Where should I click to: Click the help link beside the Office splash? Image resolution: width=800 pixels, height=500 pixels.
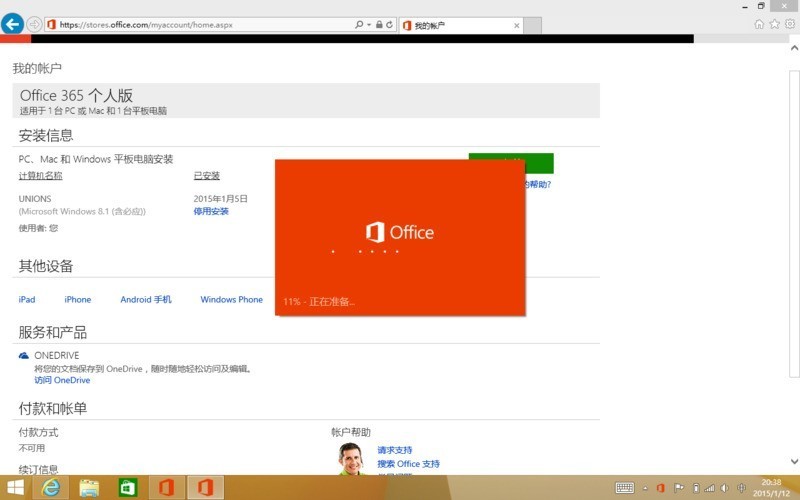coord(538,184)
